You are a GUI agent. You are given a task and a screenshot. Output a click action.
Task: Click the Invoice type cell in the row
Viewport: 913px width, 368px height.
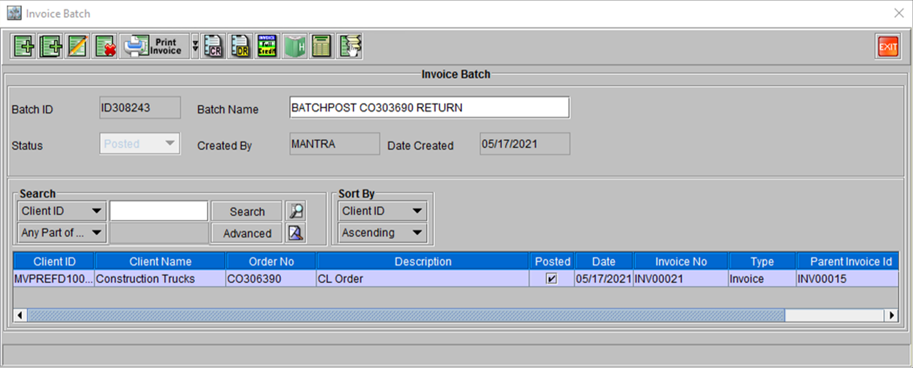pos(762,279)
